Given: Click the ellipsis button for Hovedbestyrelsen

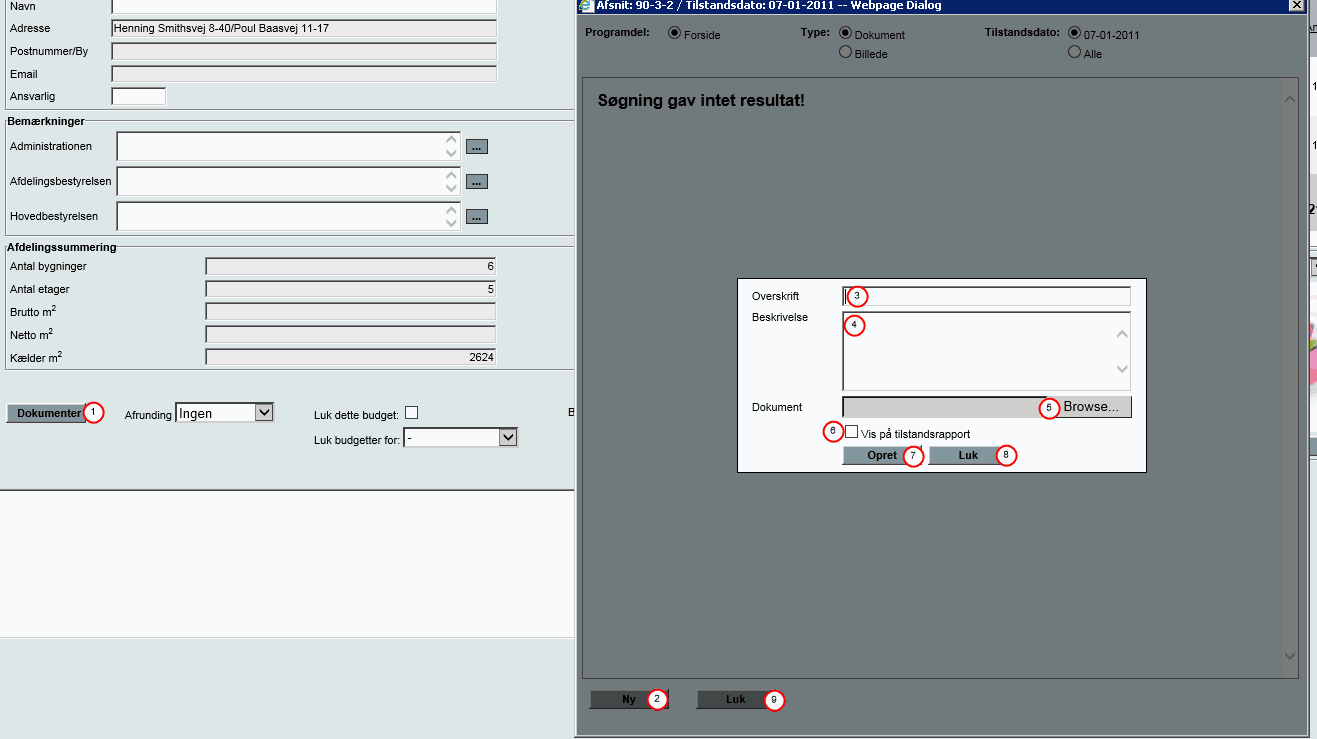Looking at the screenshot, I should pos(477,217).
